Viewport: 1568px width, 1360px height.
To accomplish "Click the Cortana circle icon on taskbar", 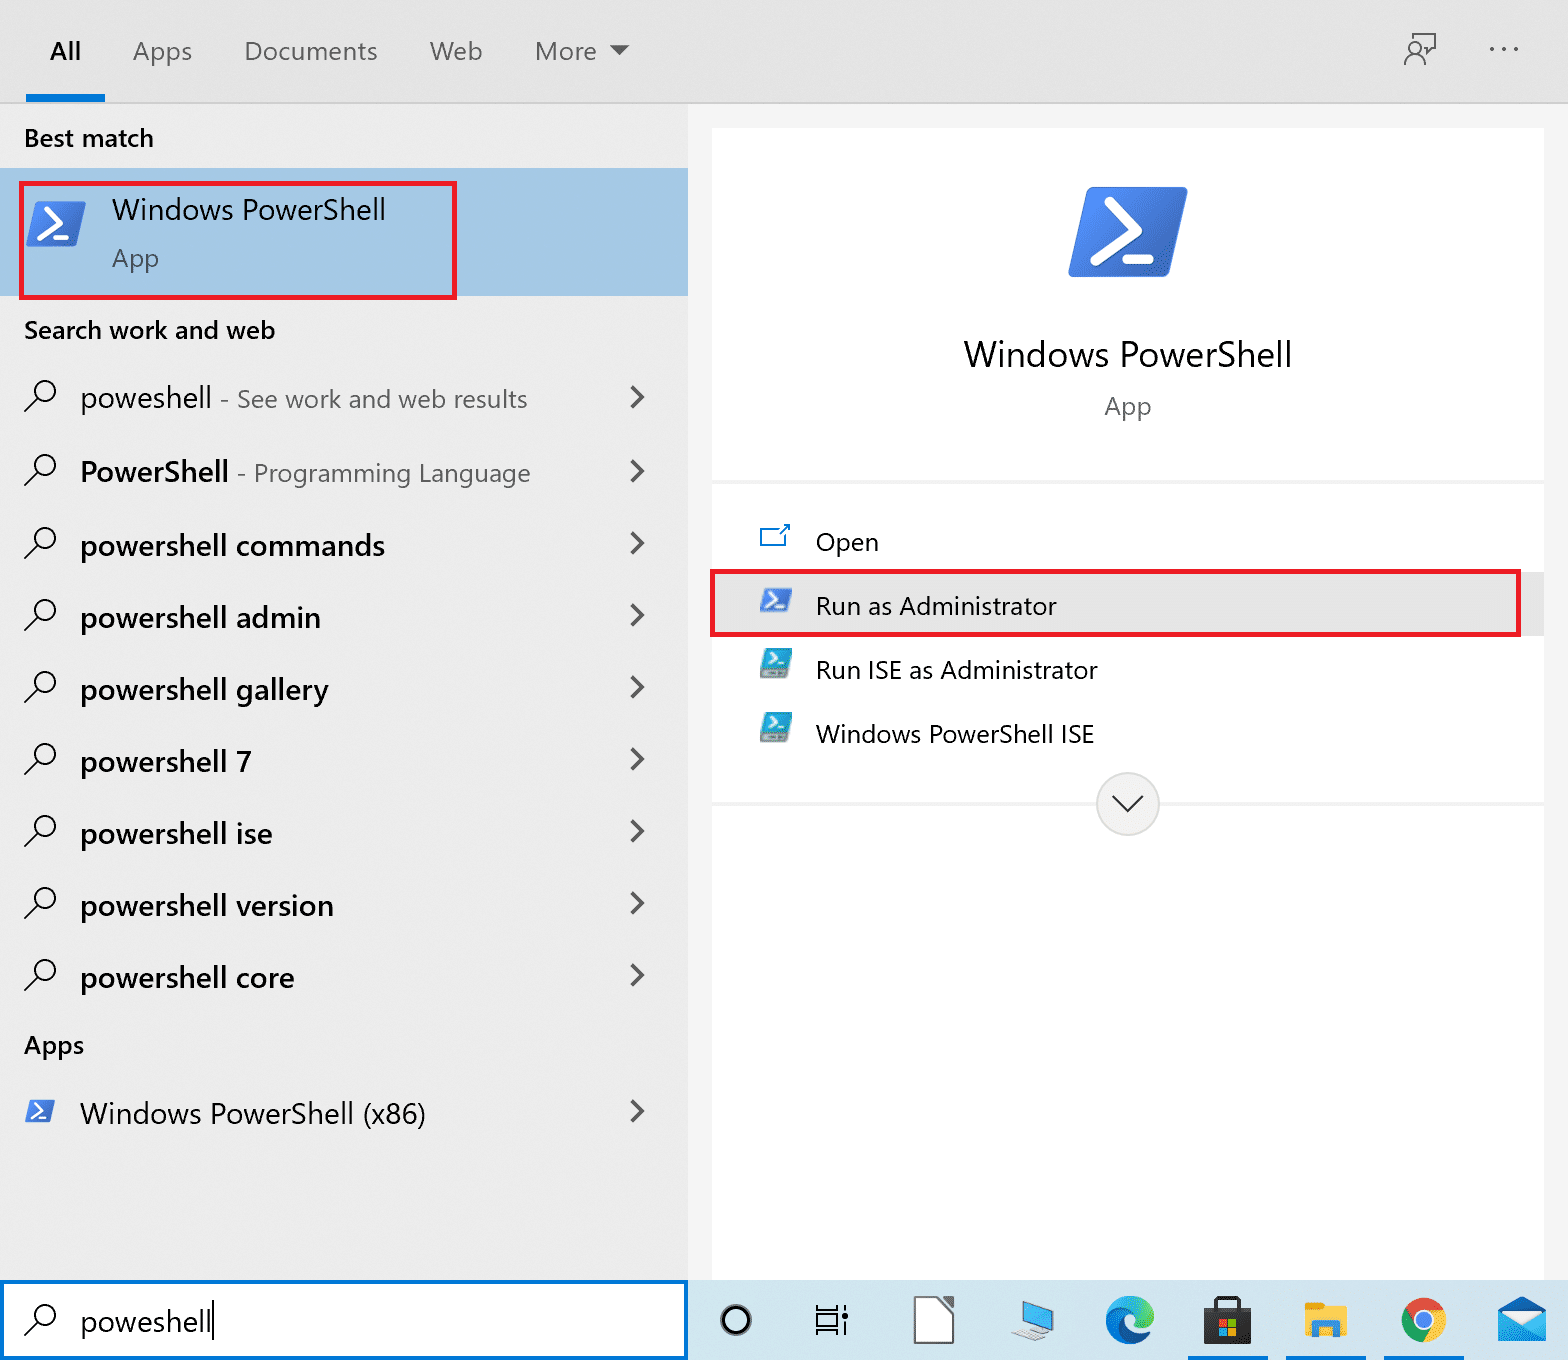I will (736, 1321).
